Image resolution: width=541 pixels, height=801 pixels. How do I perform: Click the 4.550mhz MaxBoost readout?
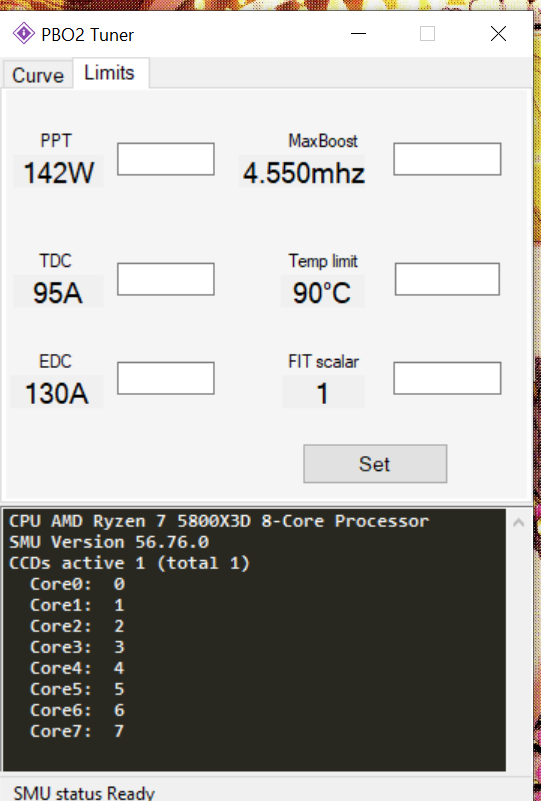click(303, 172)
